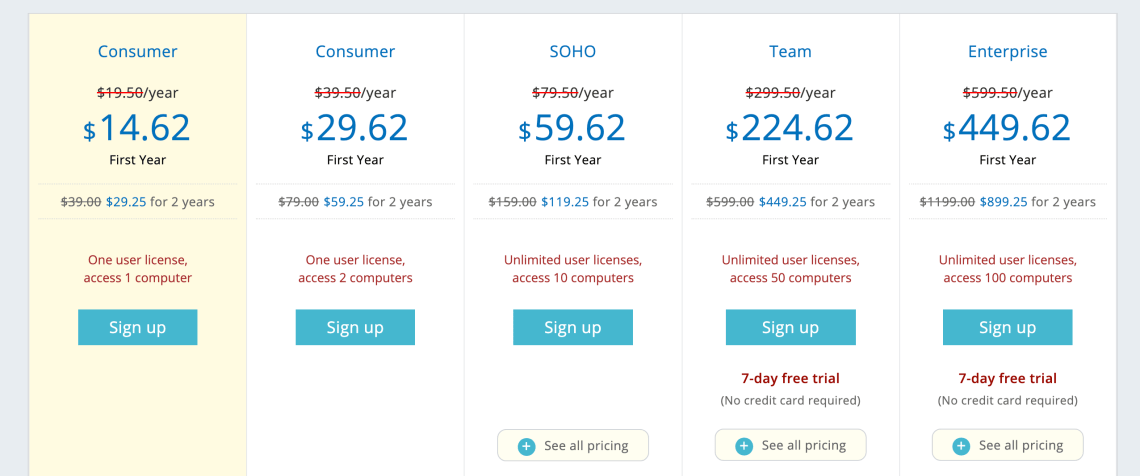Image resolution: width=1140 pixels, height=476 pixels.
Task: Click the 7-day free trial text under Team
Action: (790, 379)
